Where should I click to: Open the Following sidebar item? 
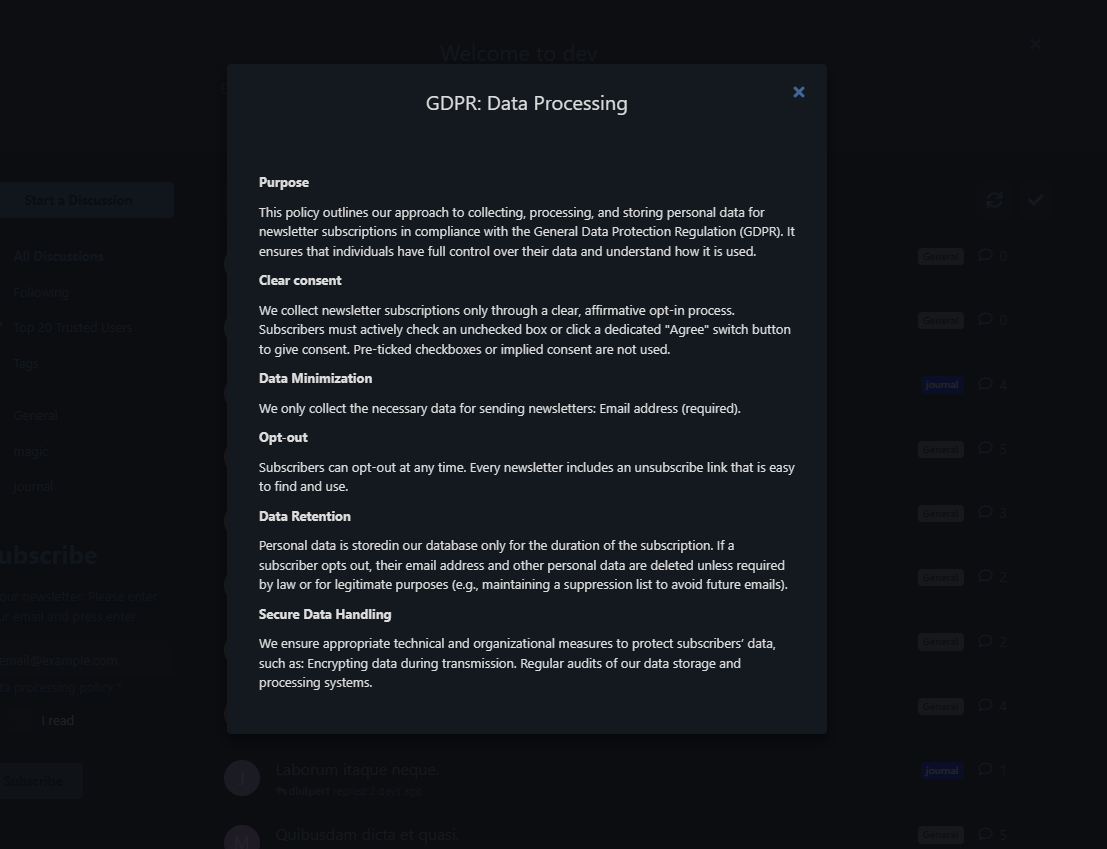pyautogui.click(x=41, y=292)
